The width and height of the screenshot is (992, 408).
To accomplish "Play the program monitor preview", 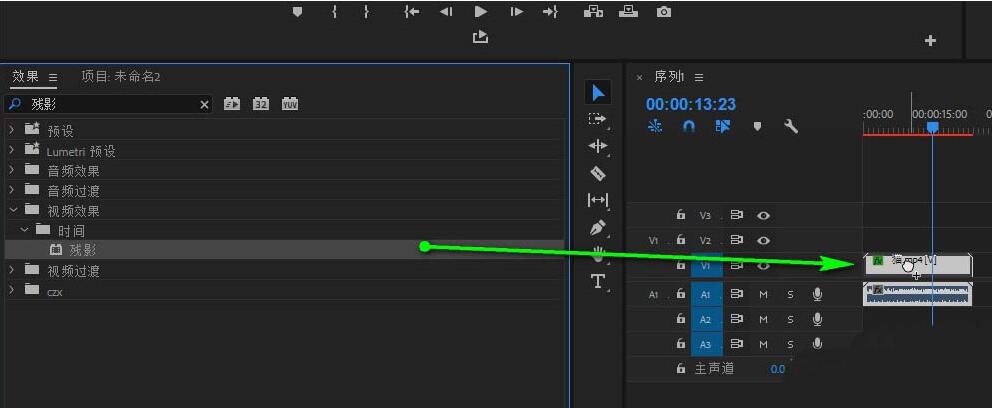I will click(x=480, y=11).
